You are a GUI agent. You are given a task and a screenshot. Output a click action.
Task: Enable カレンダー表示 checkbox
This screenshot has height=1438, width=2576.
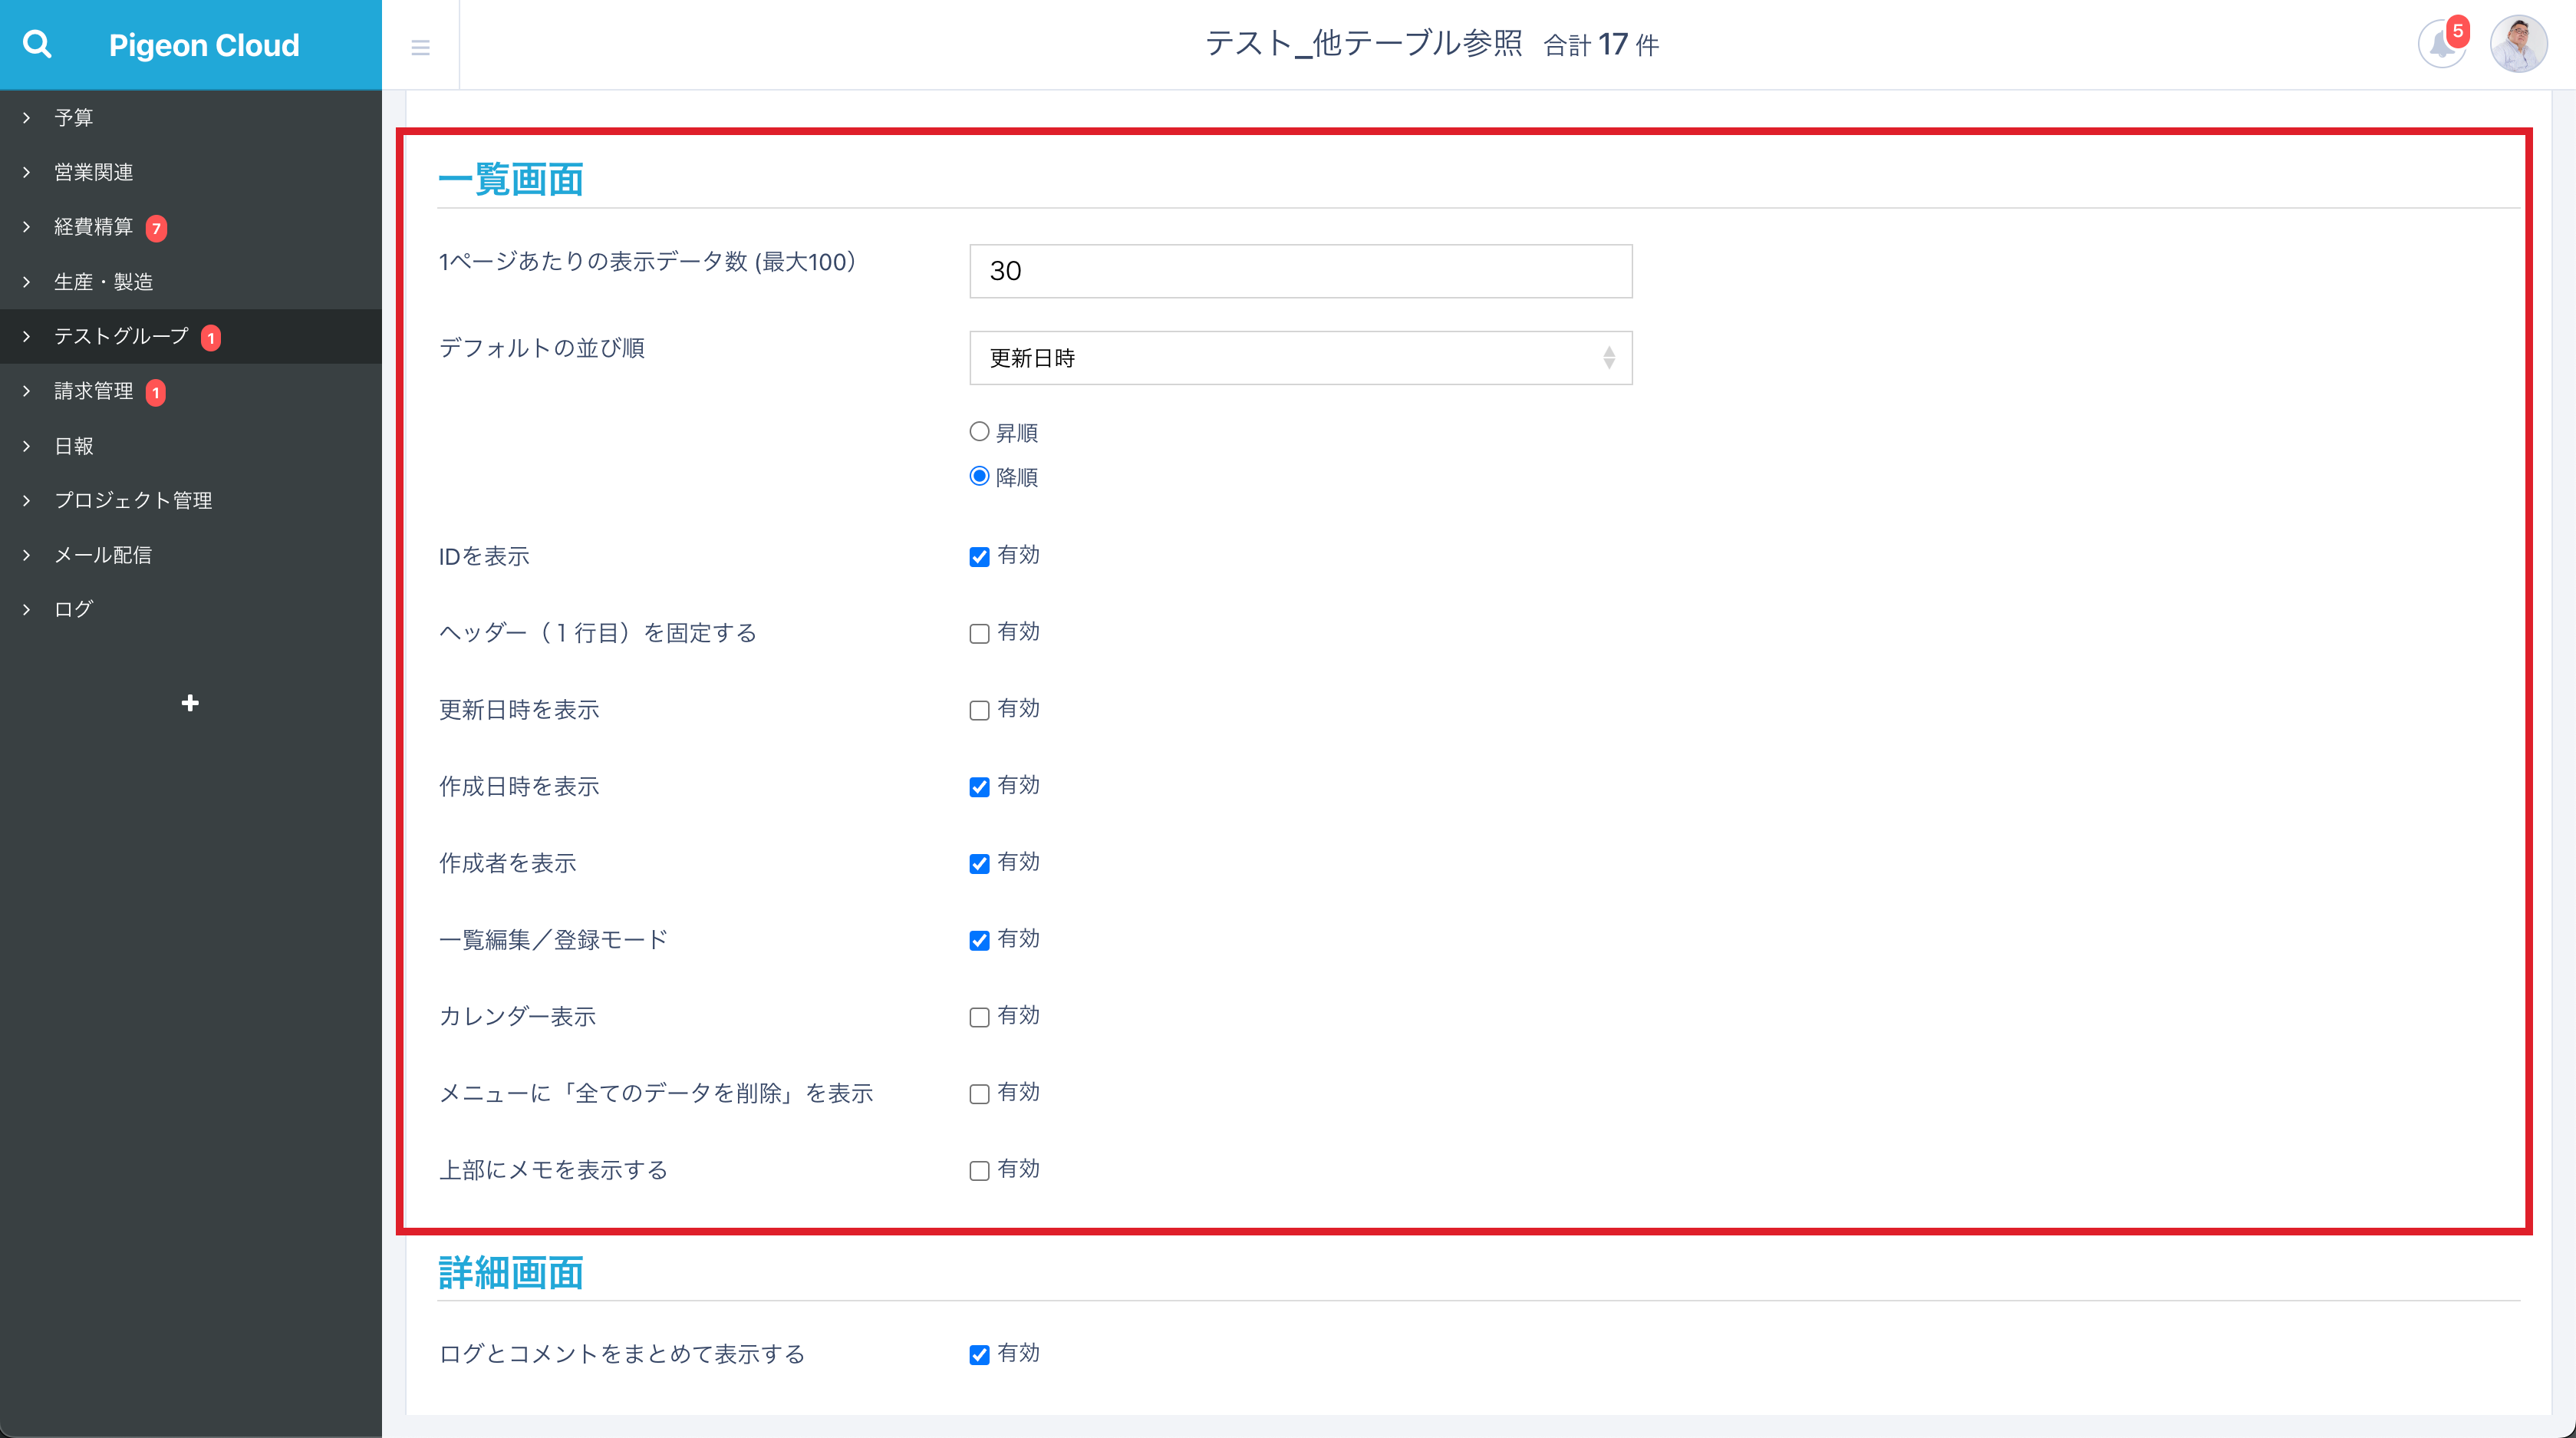click(x=979, y=1017)
